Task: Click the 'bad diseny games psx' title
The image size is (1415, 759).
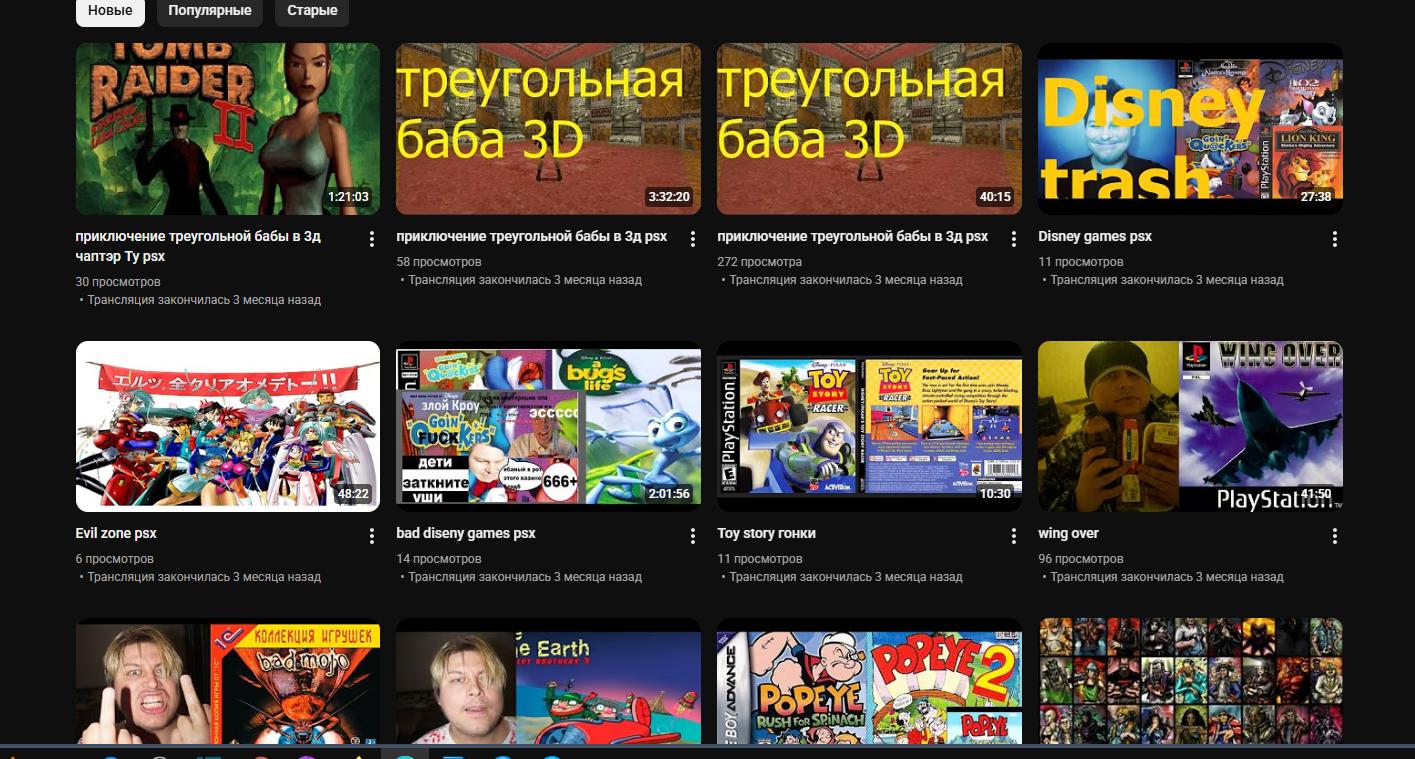Action: pos(466,534)
